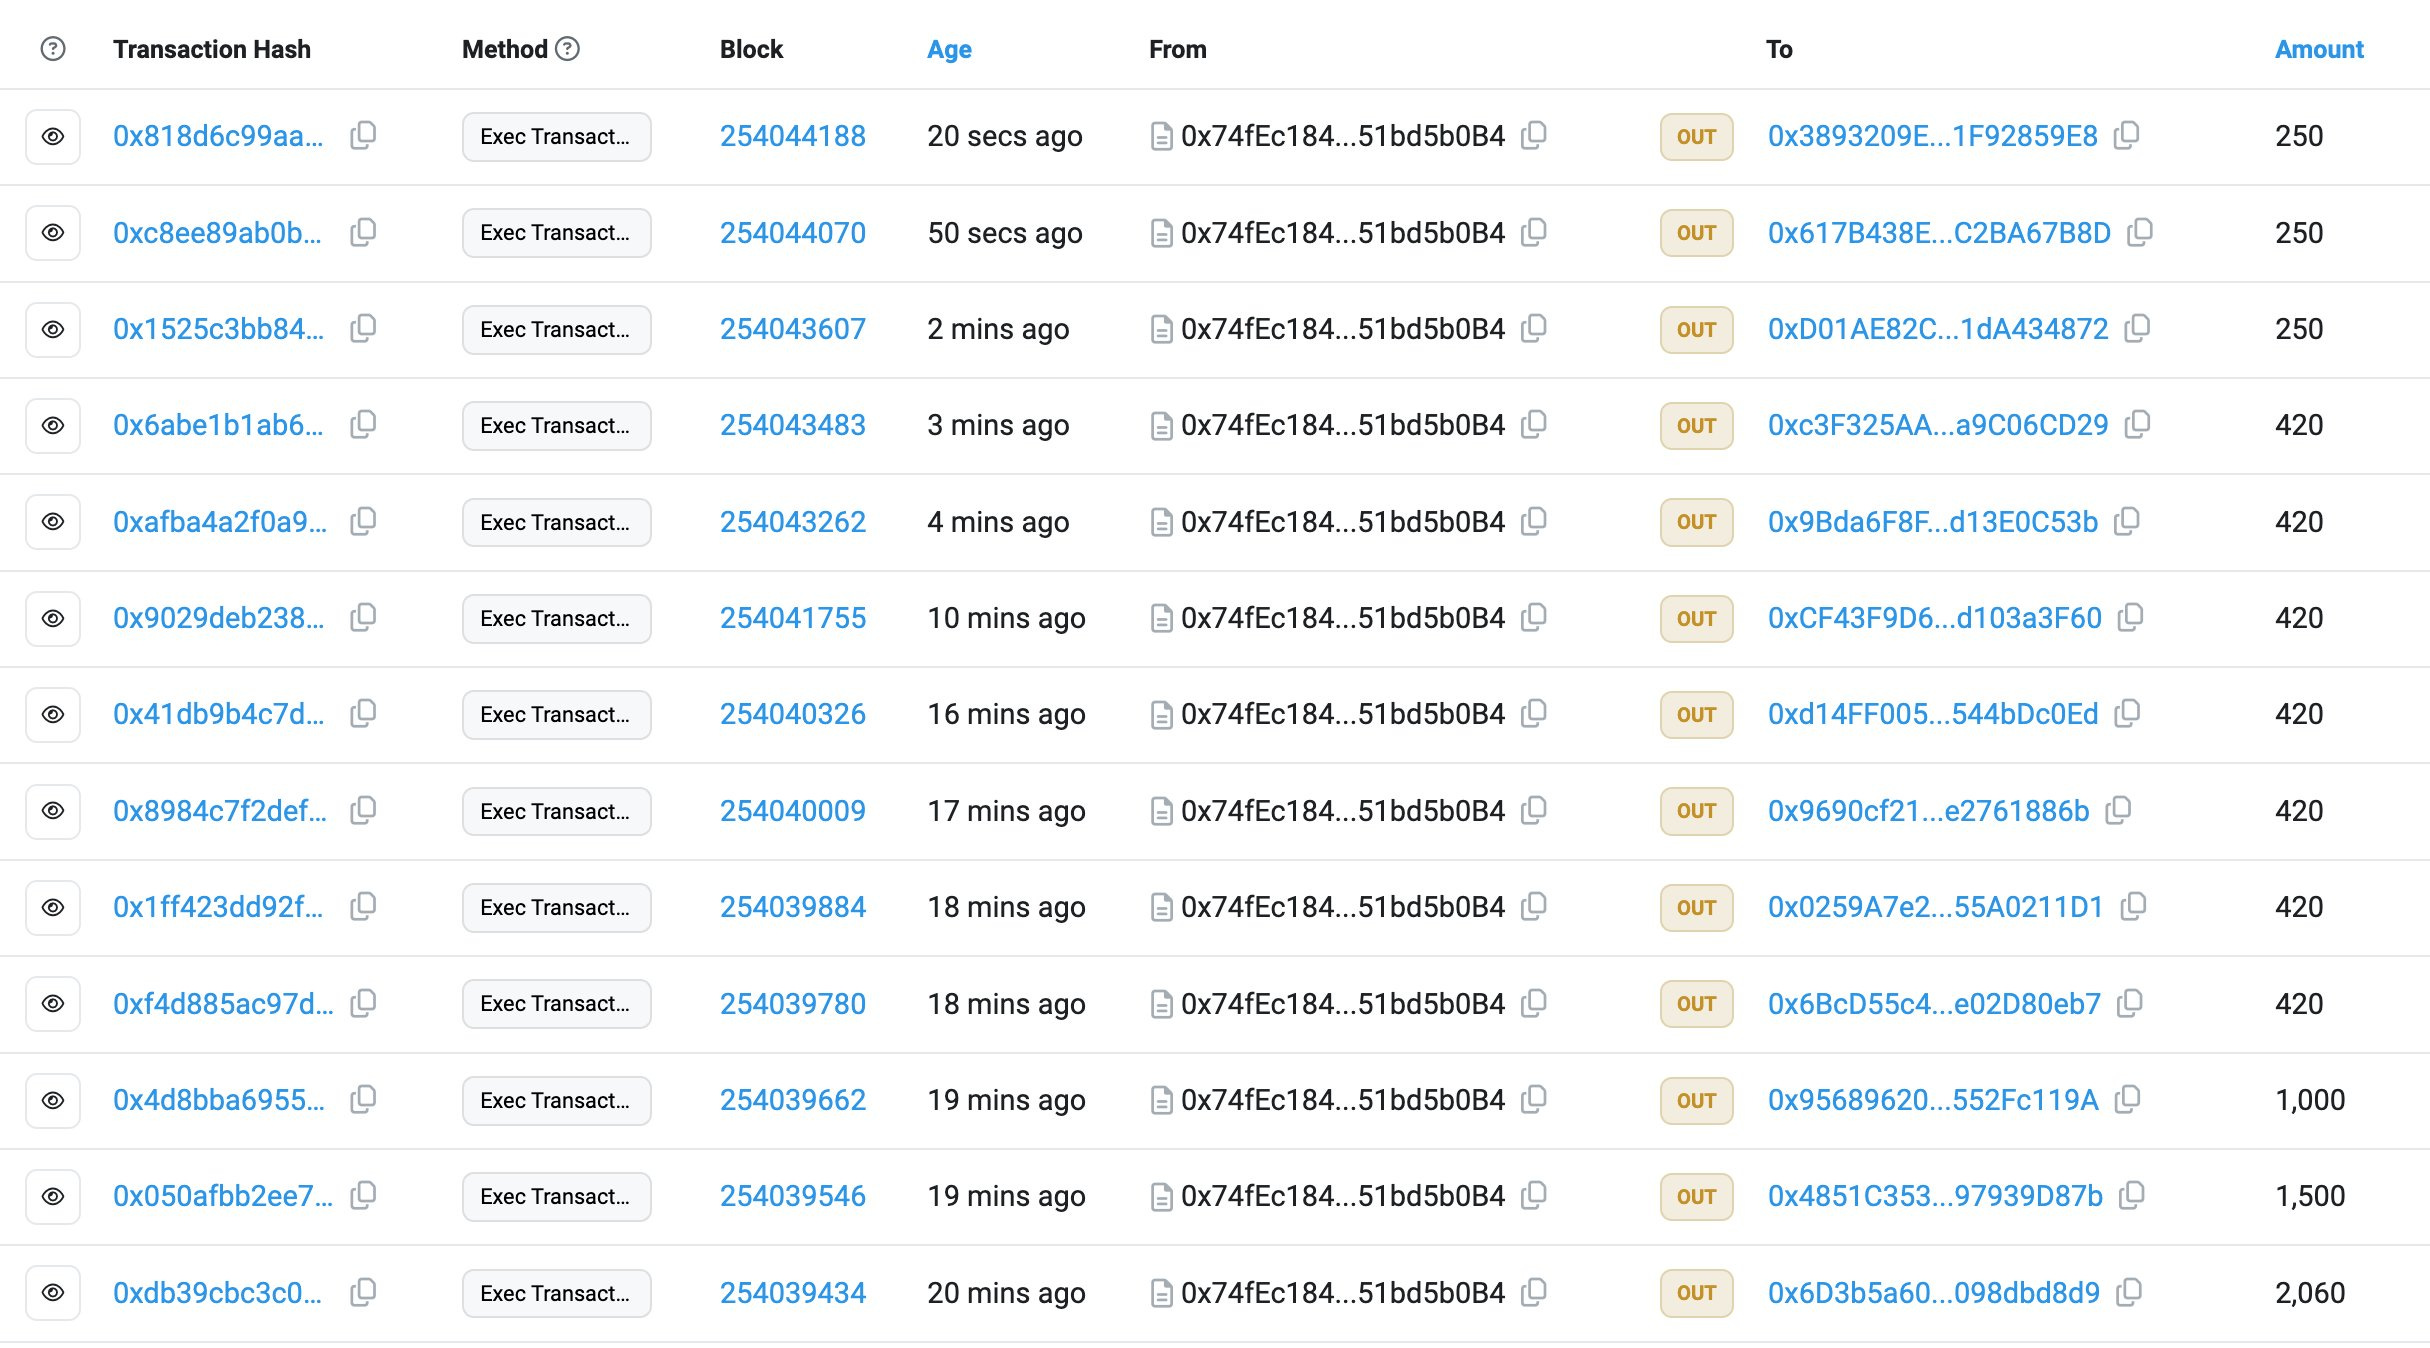Copy To address 0x6BcD55c4...e02D80eb7
The height and width of the screenshot is (1348, 2430).
click(x=2130, y=1003)
